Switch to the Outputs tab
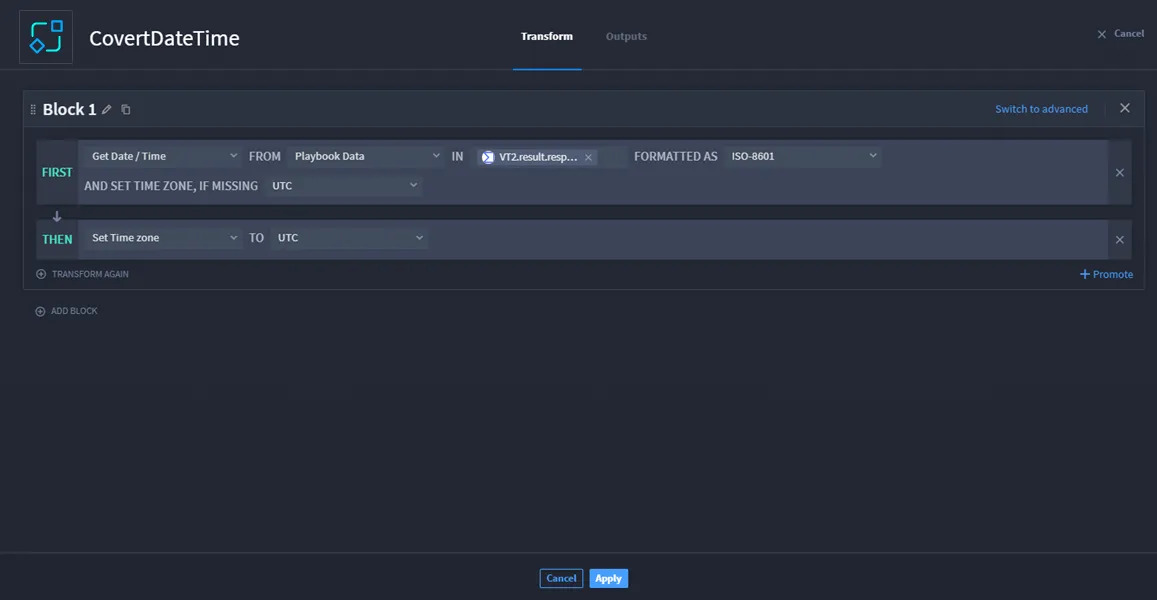 click(626, 36)
